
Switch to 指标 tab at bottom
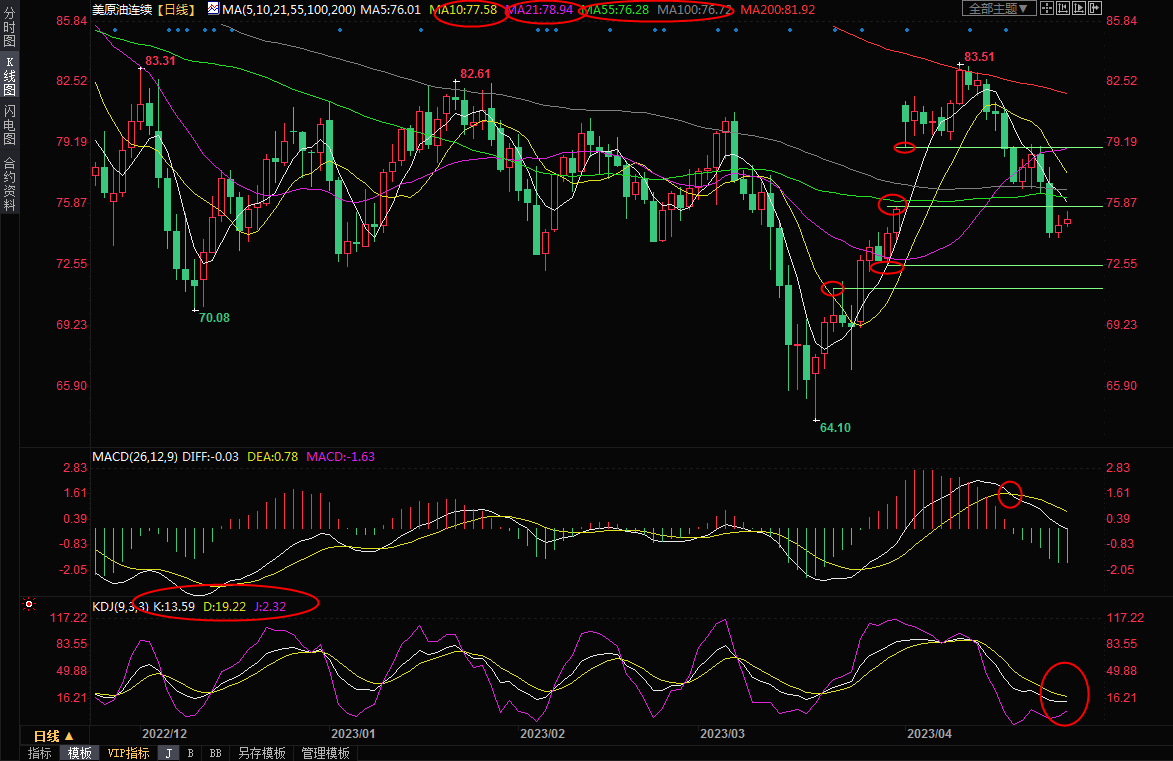(x=40, y=753)
